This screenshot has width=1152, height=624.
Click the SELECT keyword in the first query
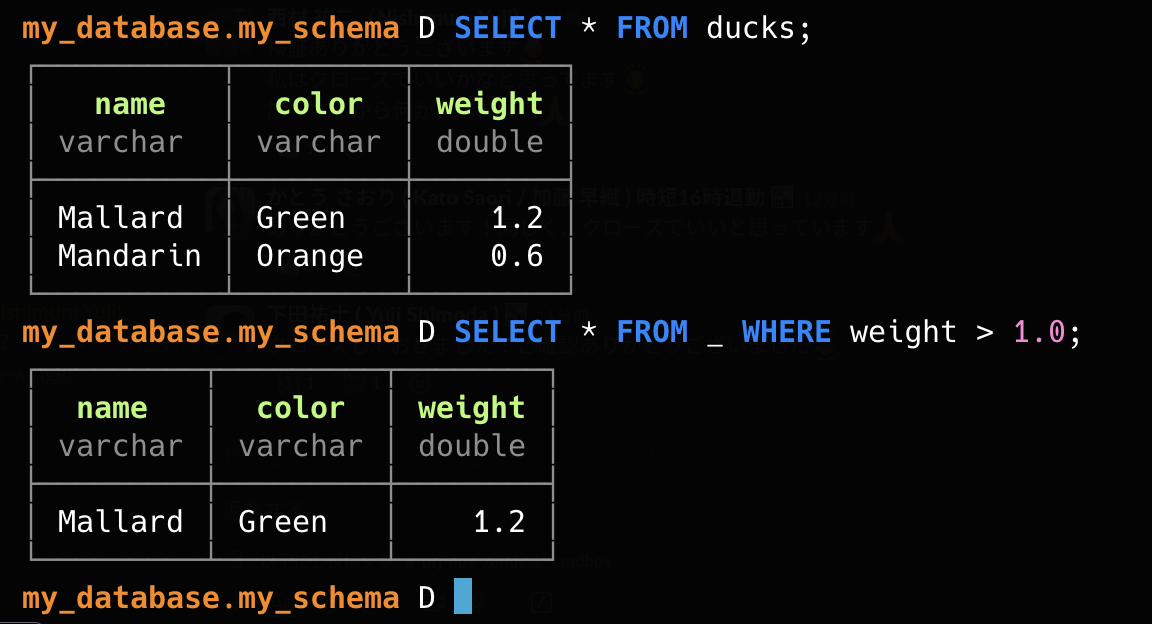tap(508, 28)
